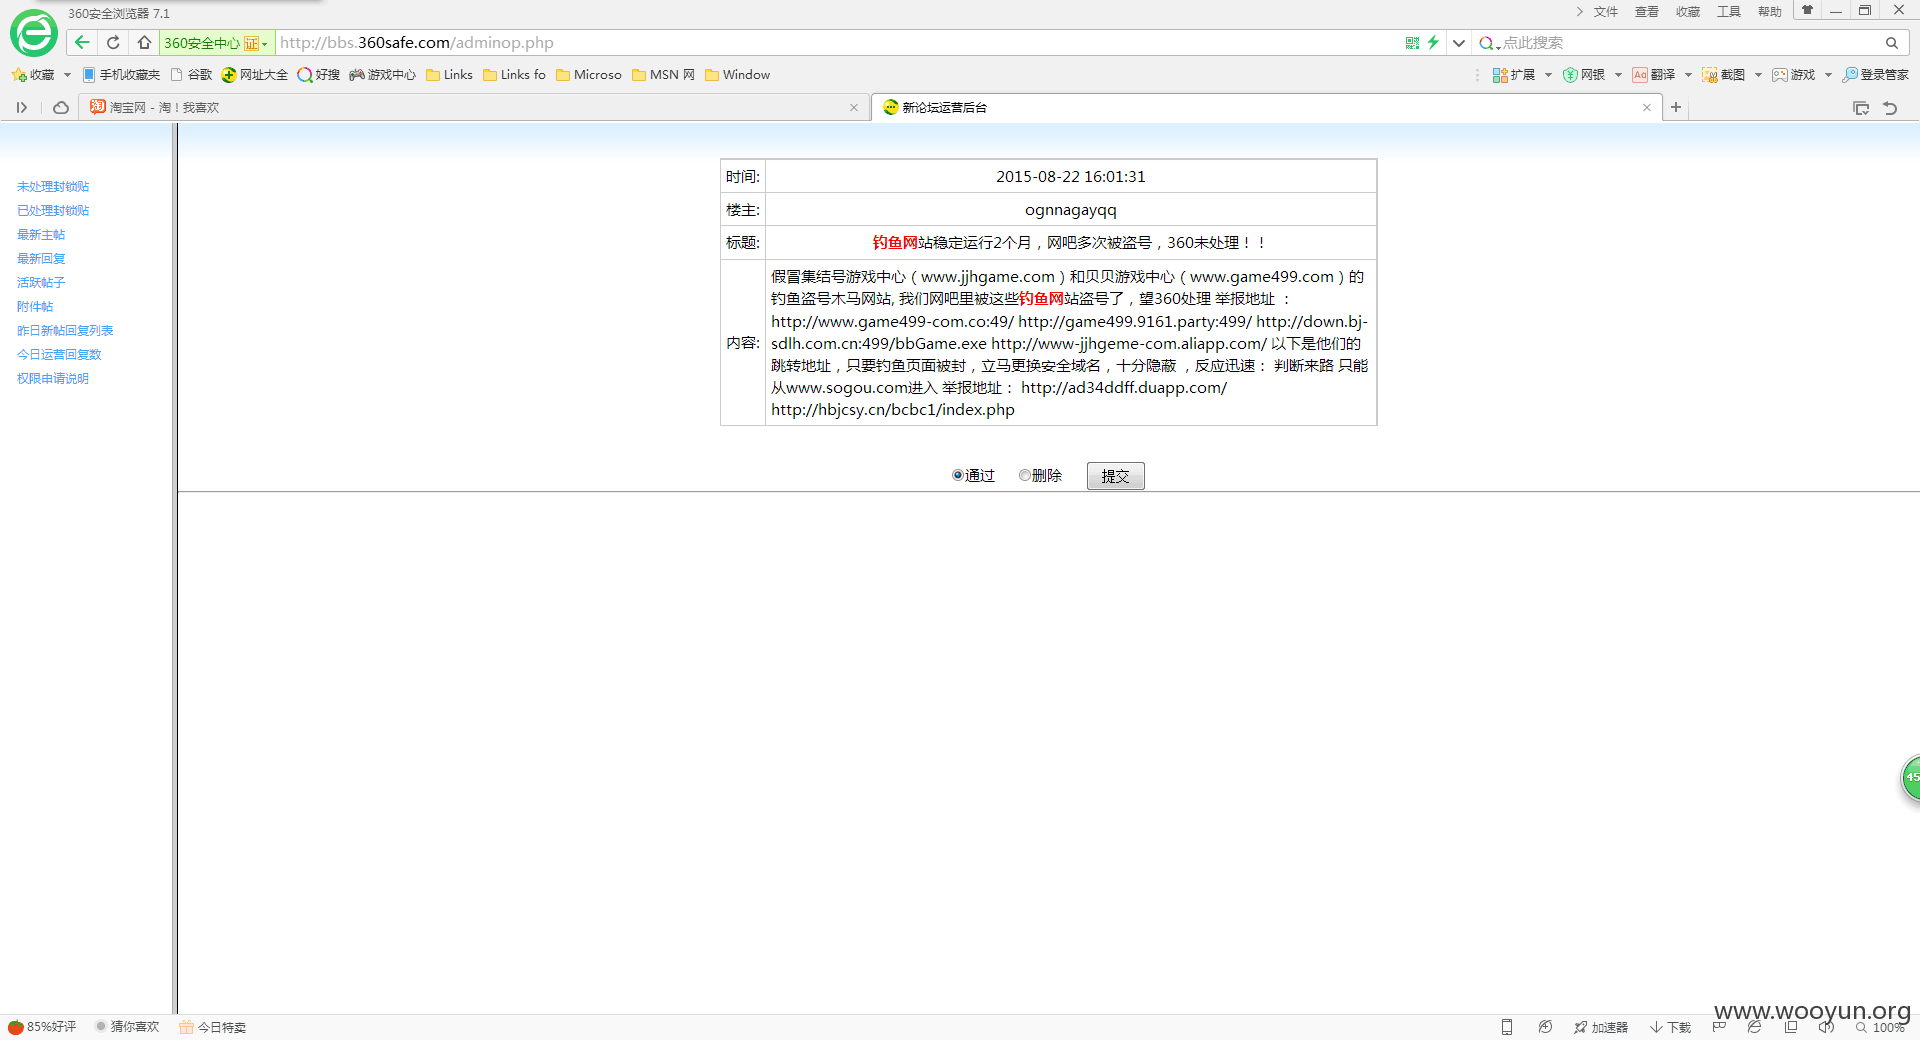Click the magnifier search button in the search box
This screenshot has height=1040, width=1920.
[x=1892, y=42]
